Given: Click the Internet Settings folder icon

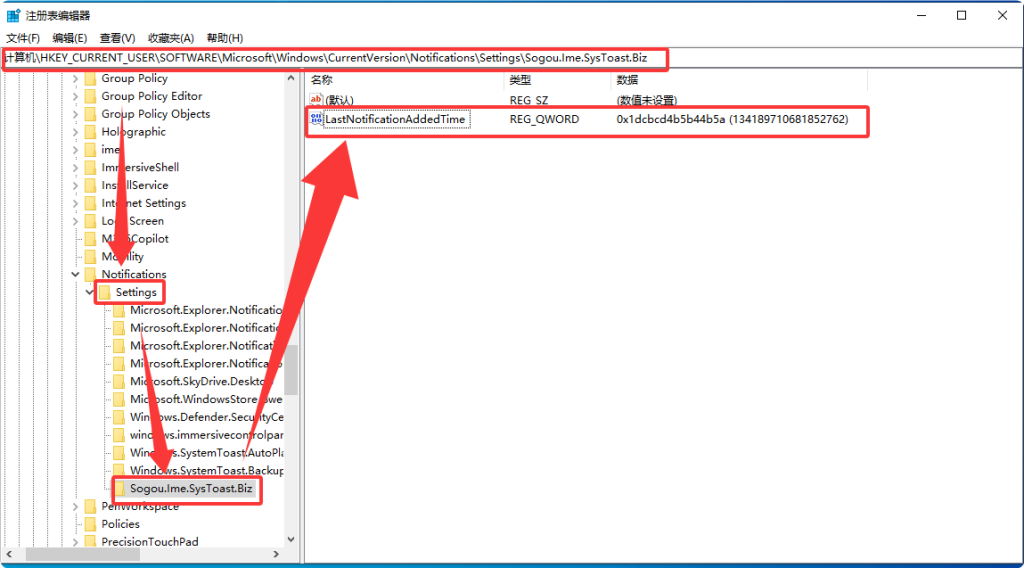Looking at the screenshot, I should [90, 203].
